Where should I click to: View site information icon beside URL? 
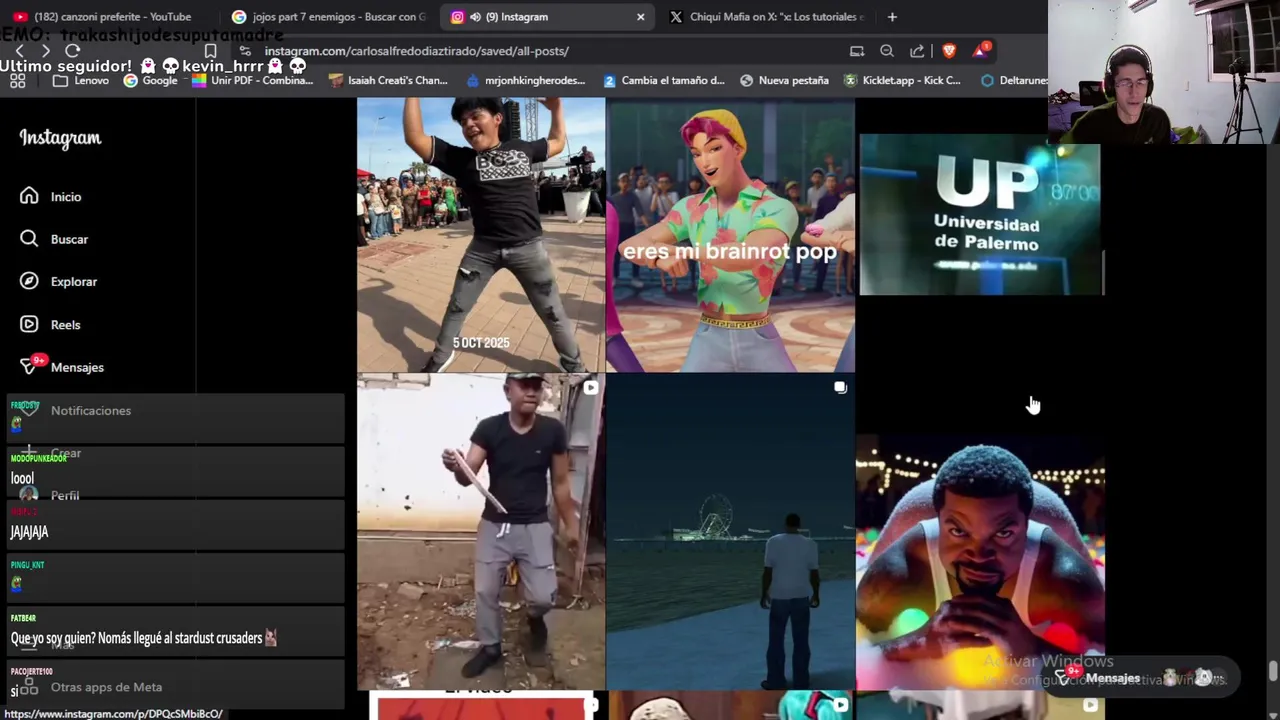[245, 51]
